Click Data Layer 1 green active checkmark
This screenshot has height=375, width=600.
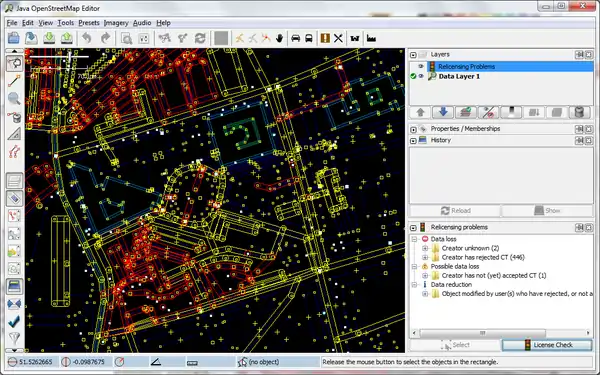[413, 76]
